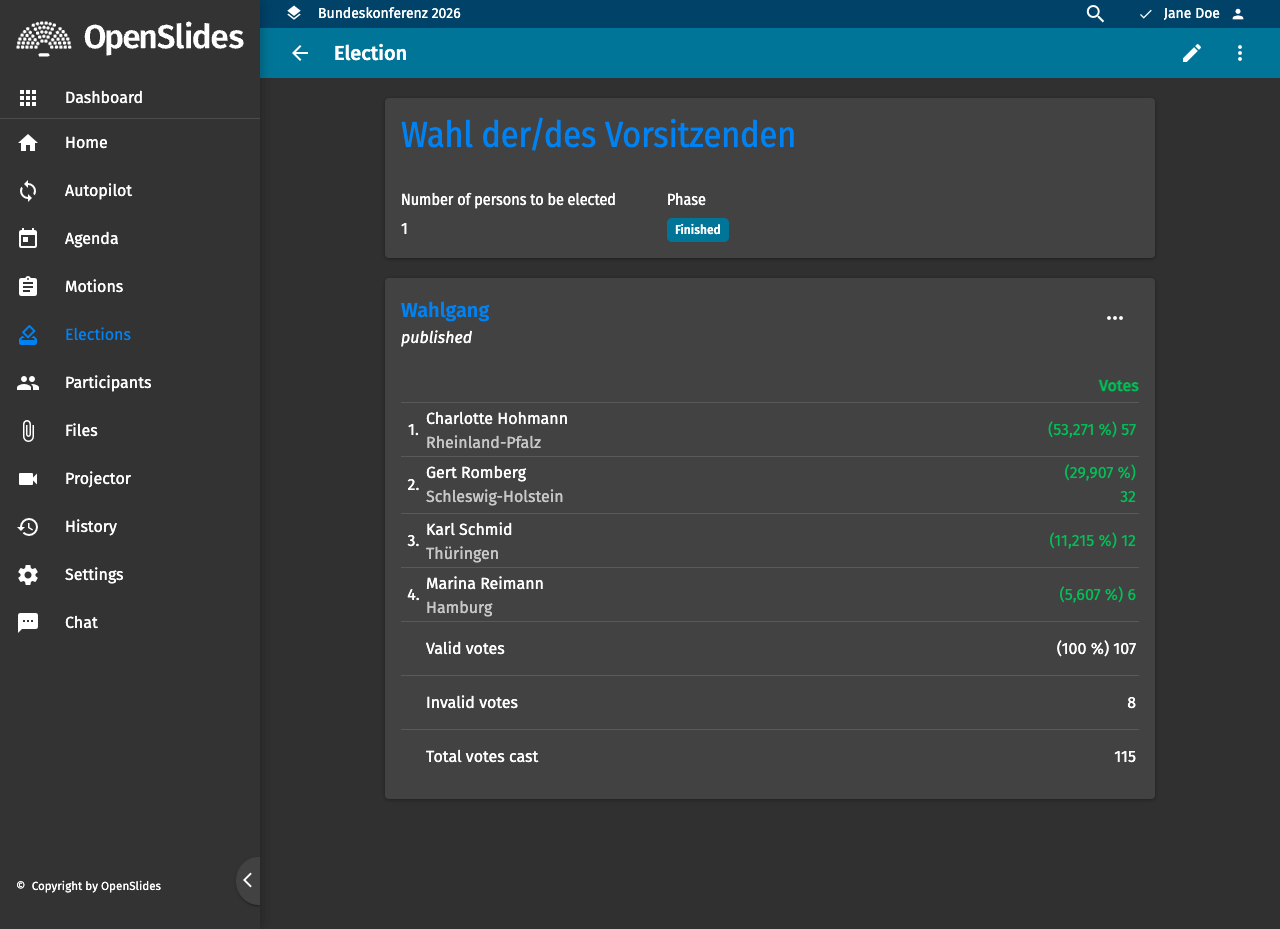Go back with the arrow icon
1280x929 pixels.
point(300,53)
